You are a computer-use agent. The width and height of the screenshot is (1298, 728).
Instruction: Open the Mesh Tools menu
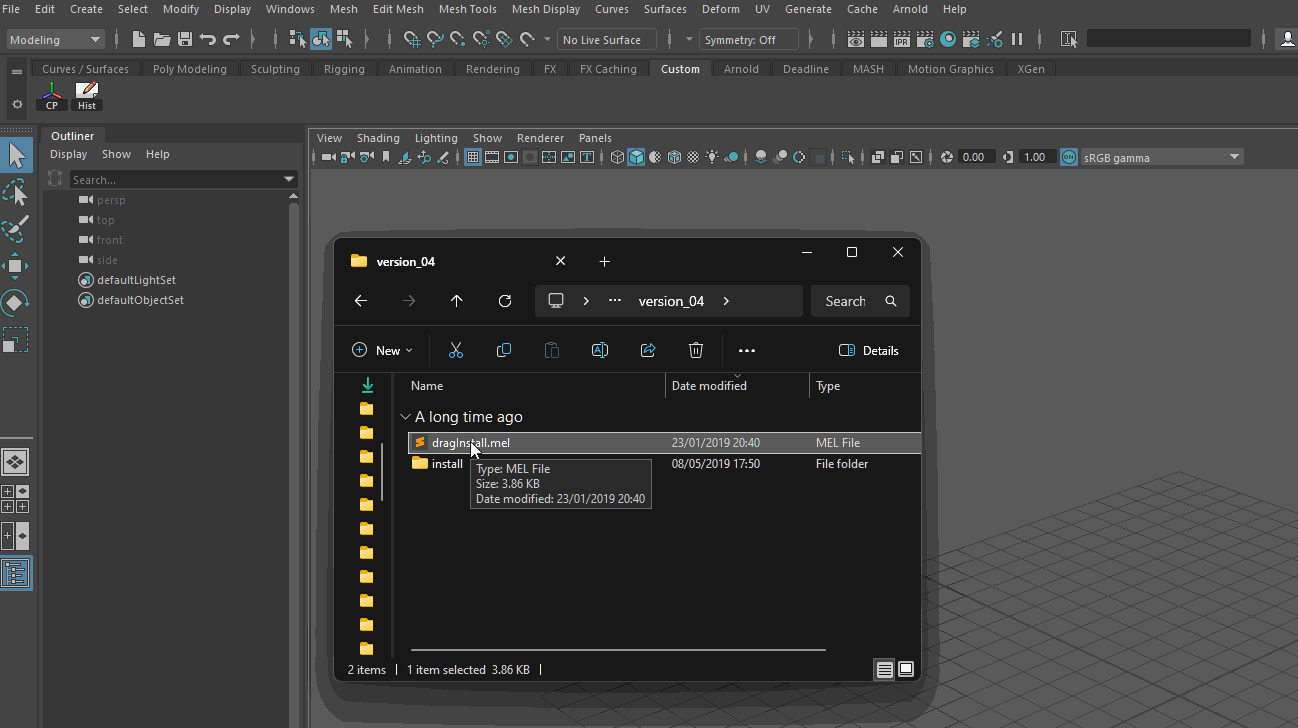coord(467,9)
